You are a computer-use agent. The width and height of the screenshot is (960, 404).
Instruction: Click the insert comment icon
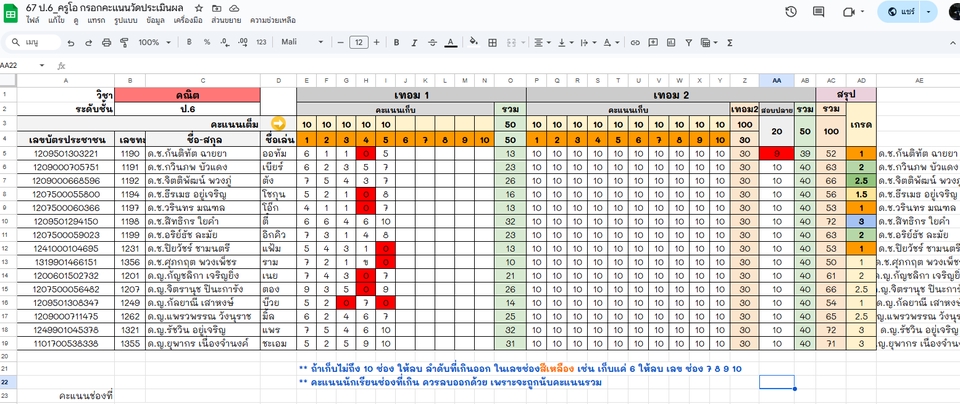pos(653,42)
